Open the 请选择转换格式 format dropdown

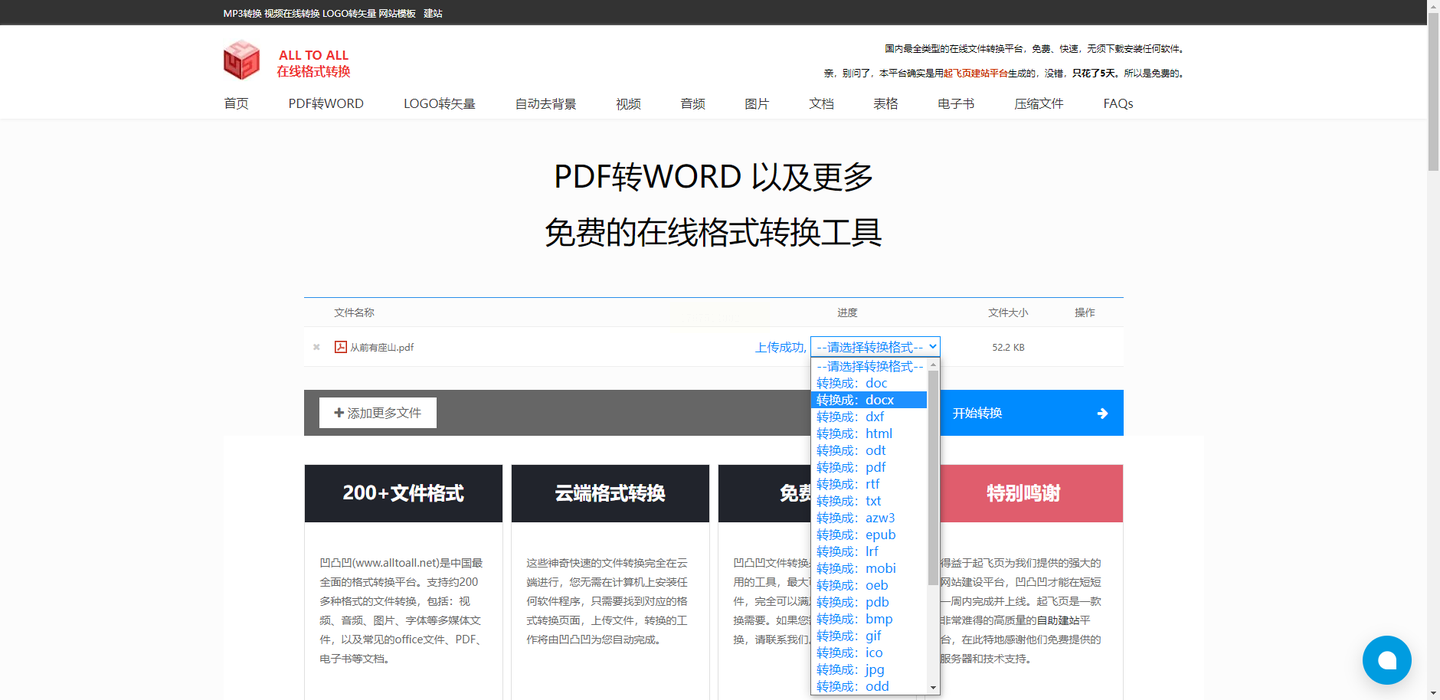pos(875,347)
